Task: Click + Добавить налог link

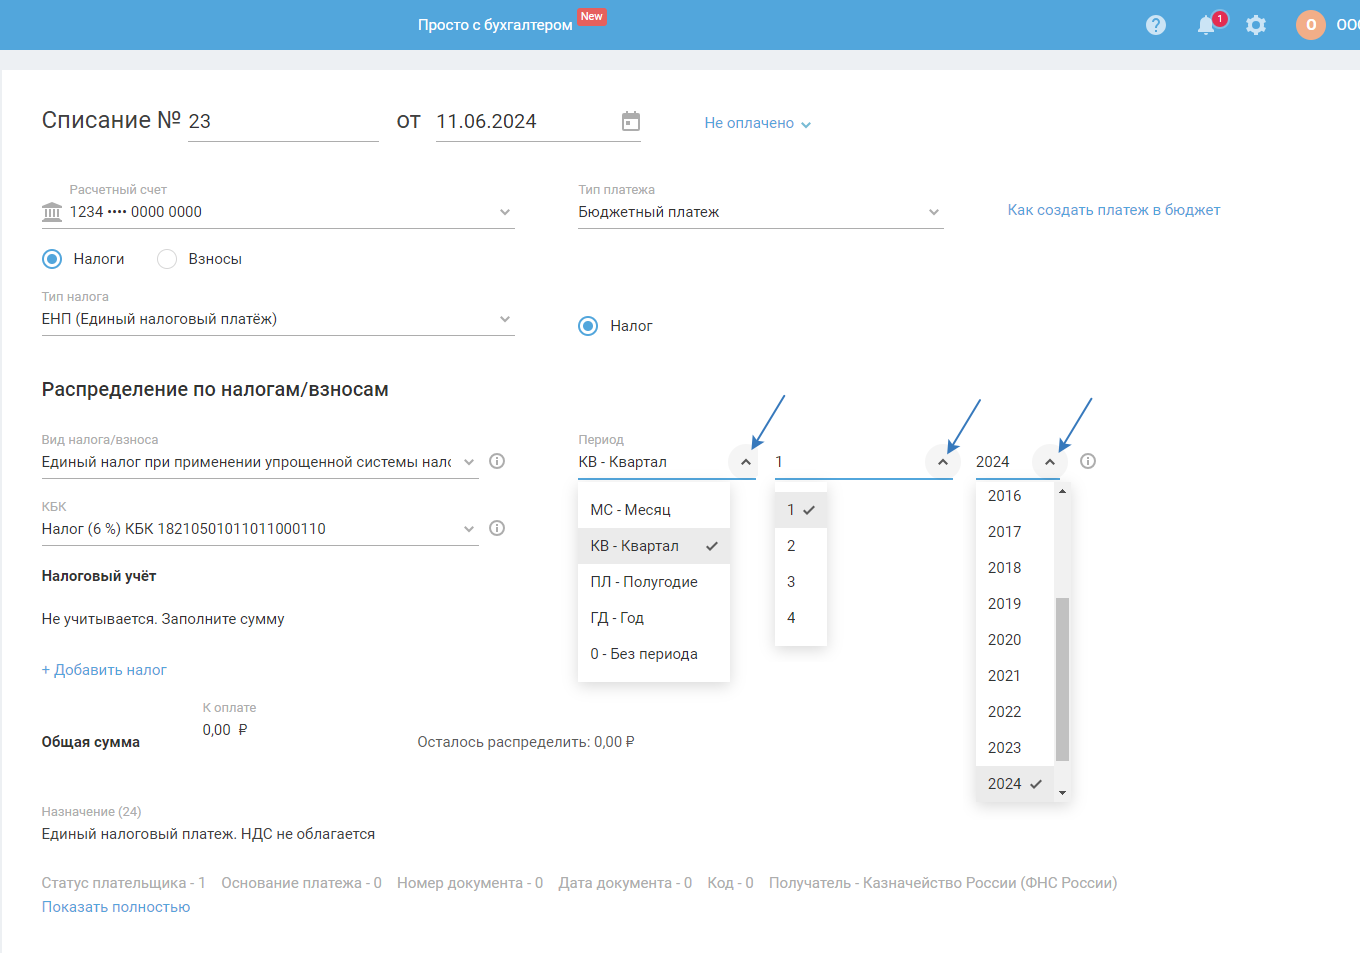Action: click(x=104, y=670)
